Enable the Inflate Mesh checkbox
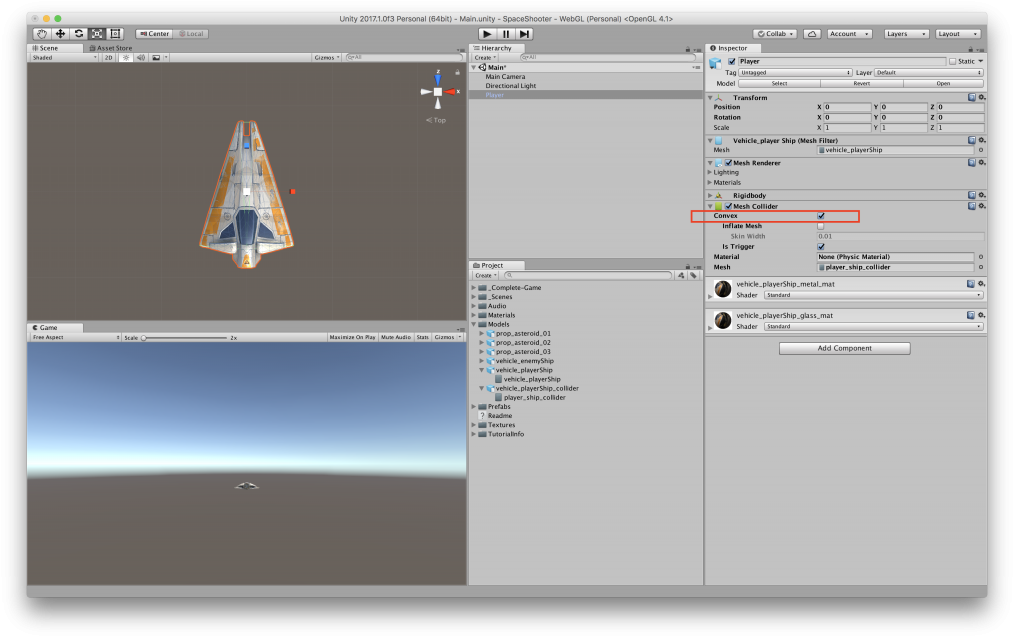The height and width of the screenshot is (636, 1013). (821, 226)
